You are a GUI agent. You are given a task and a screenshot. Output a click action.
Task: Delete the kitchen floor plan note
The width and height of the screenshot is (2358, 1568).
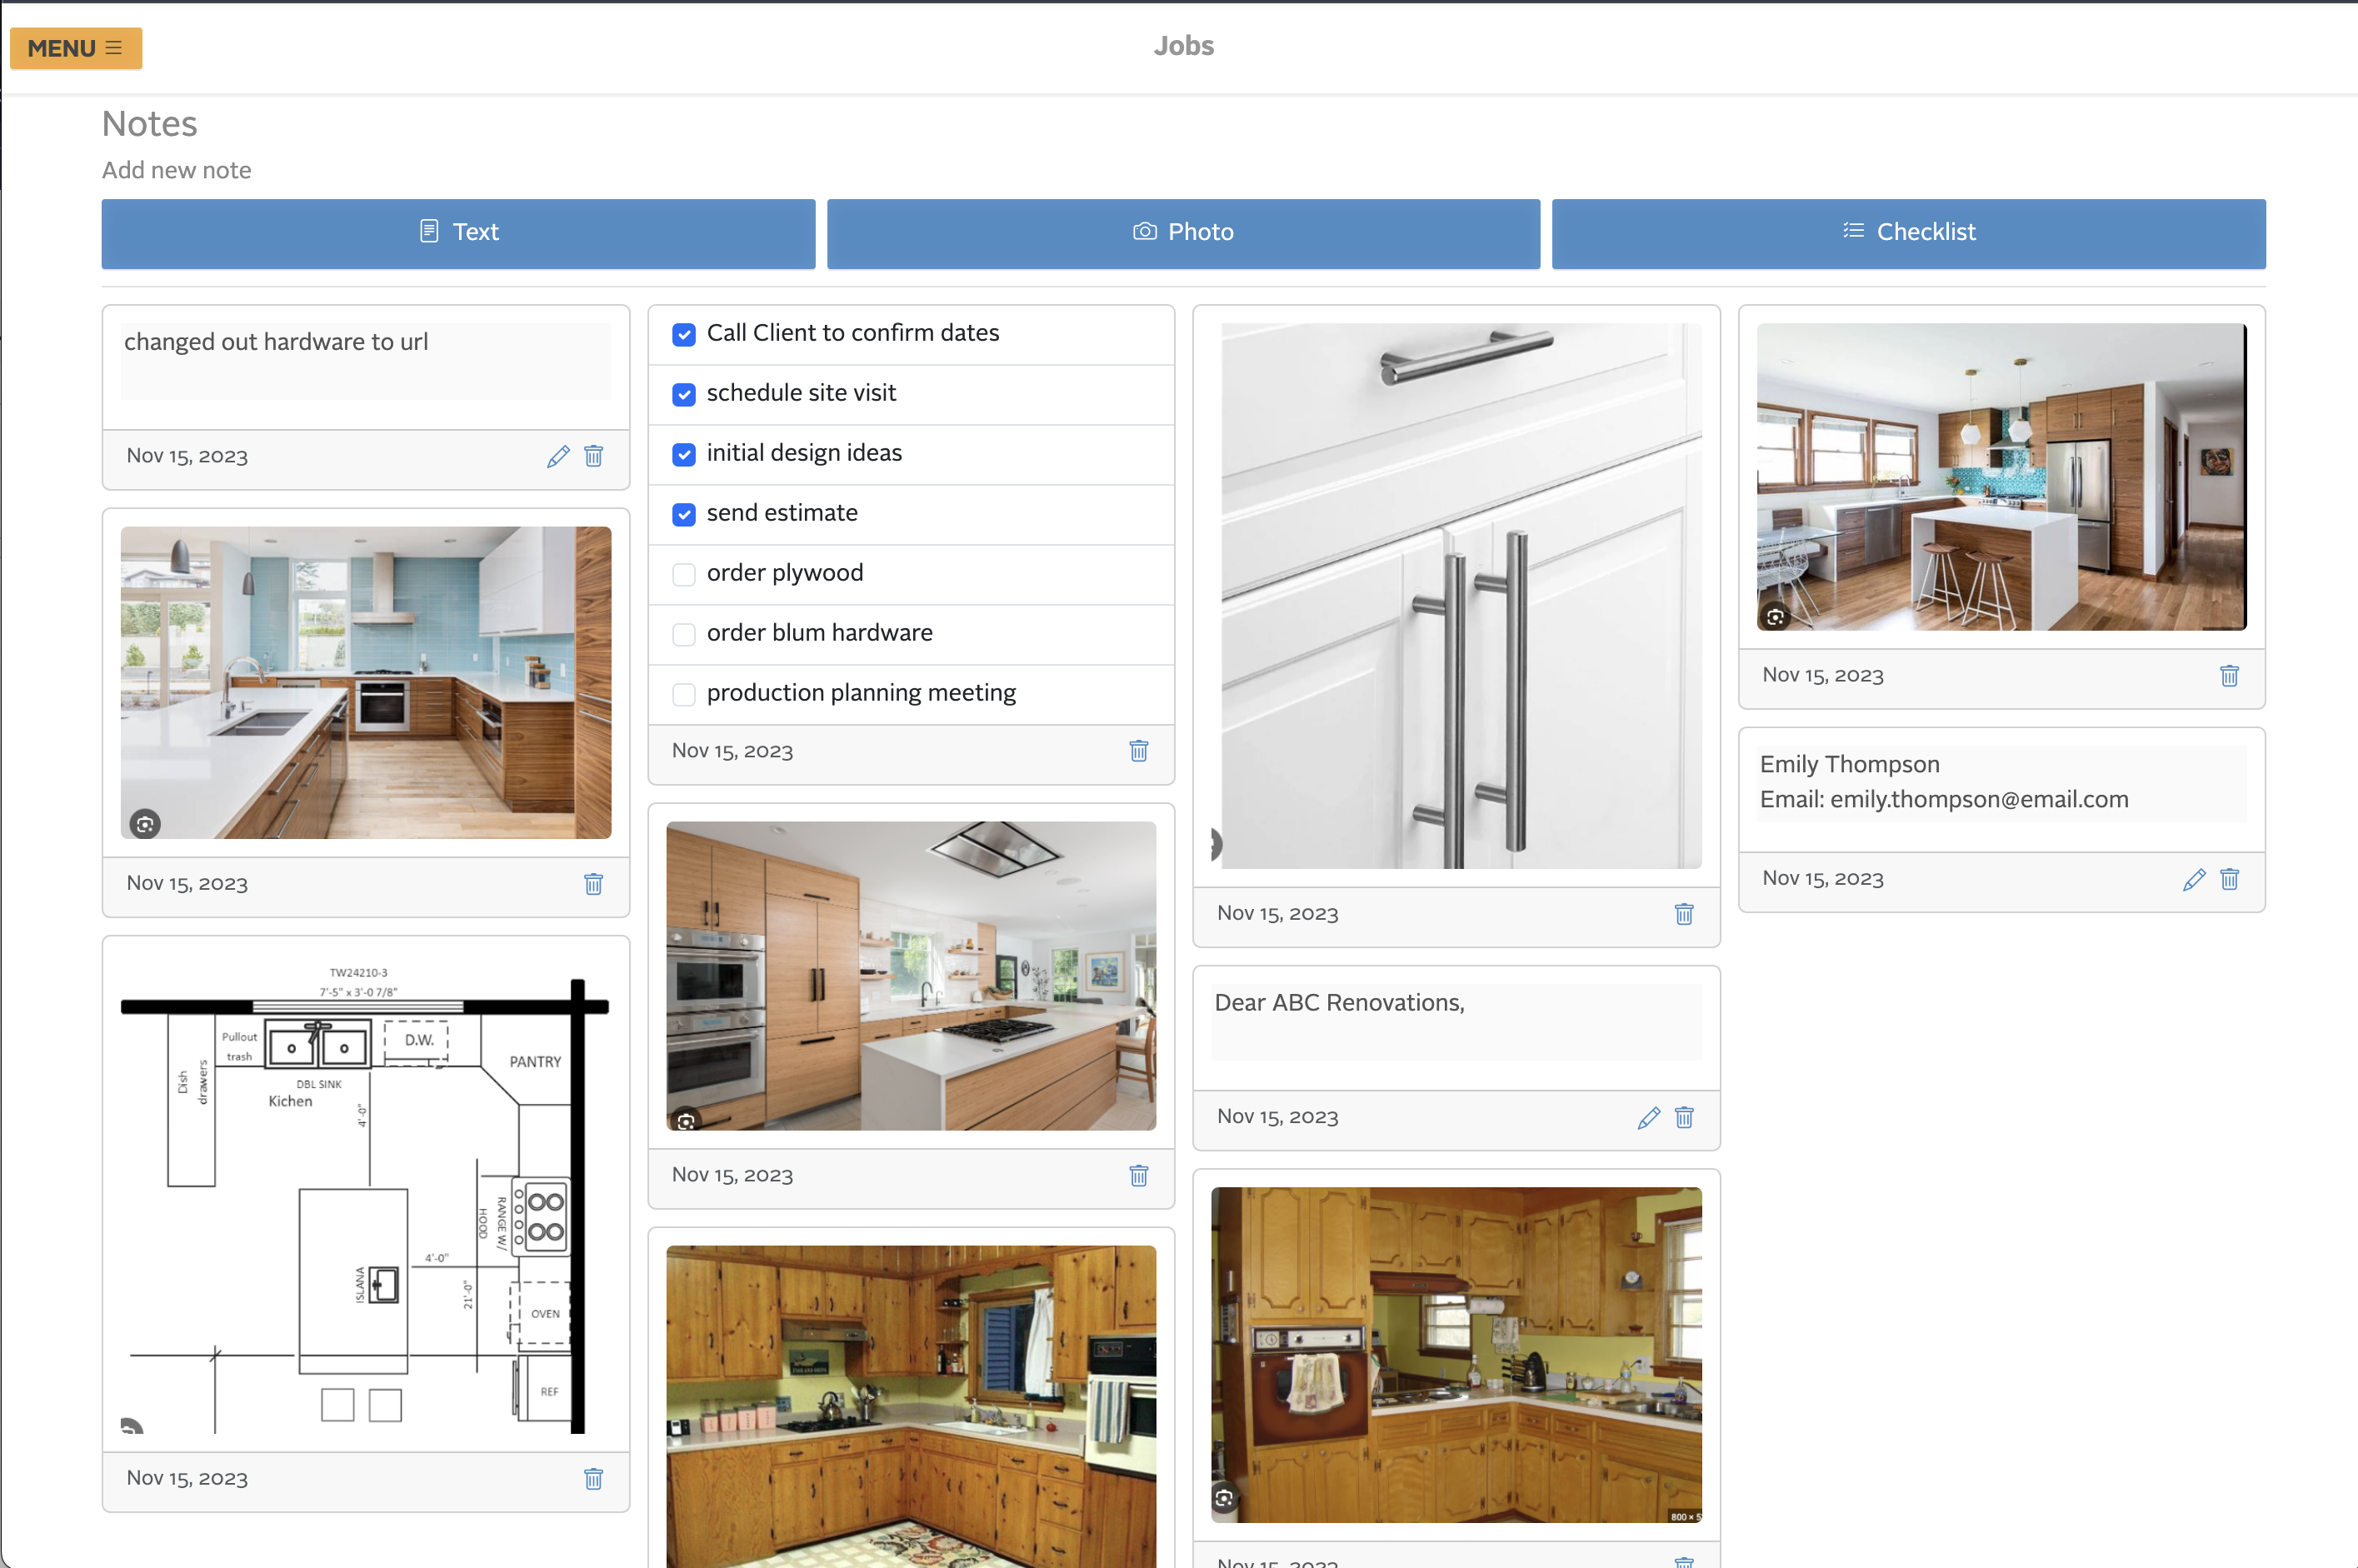coord(593,1479)
